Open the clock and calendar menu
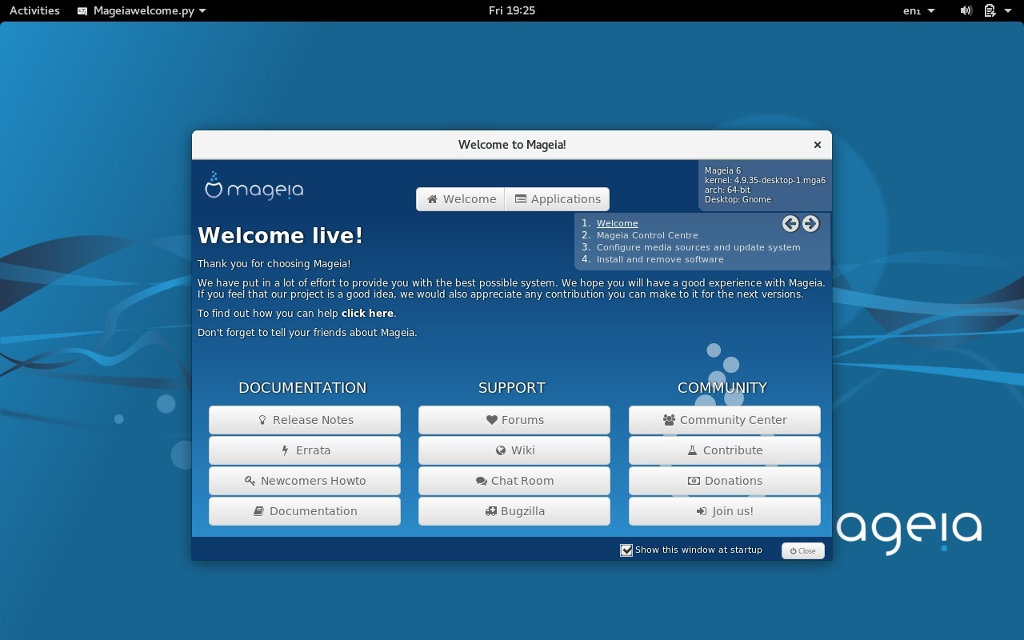This screenshot has height=640, width=1024. coord(511,10)
